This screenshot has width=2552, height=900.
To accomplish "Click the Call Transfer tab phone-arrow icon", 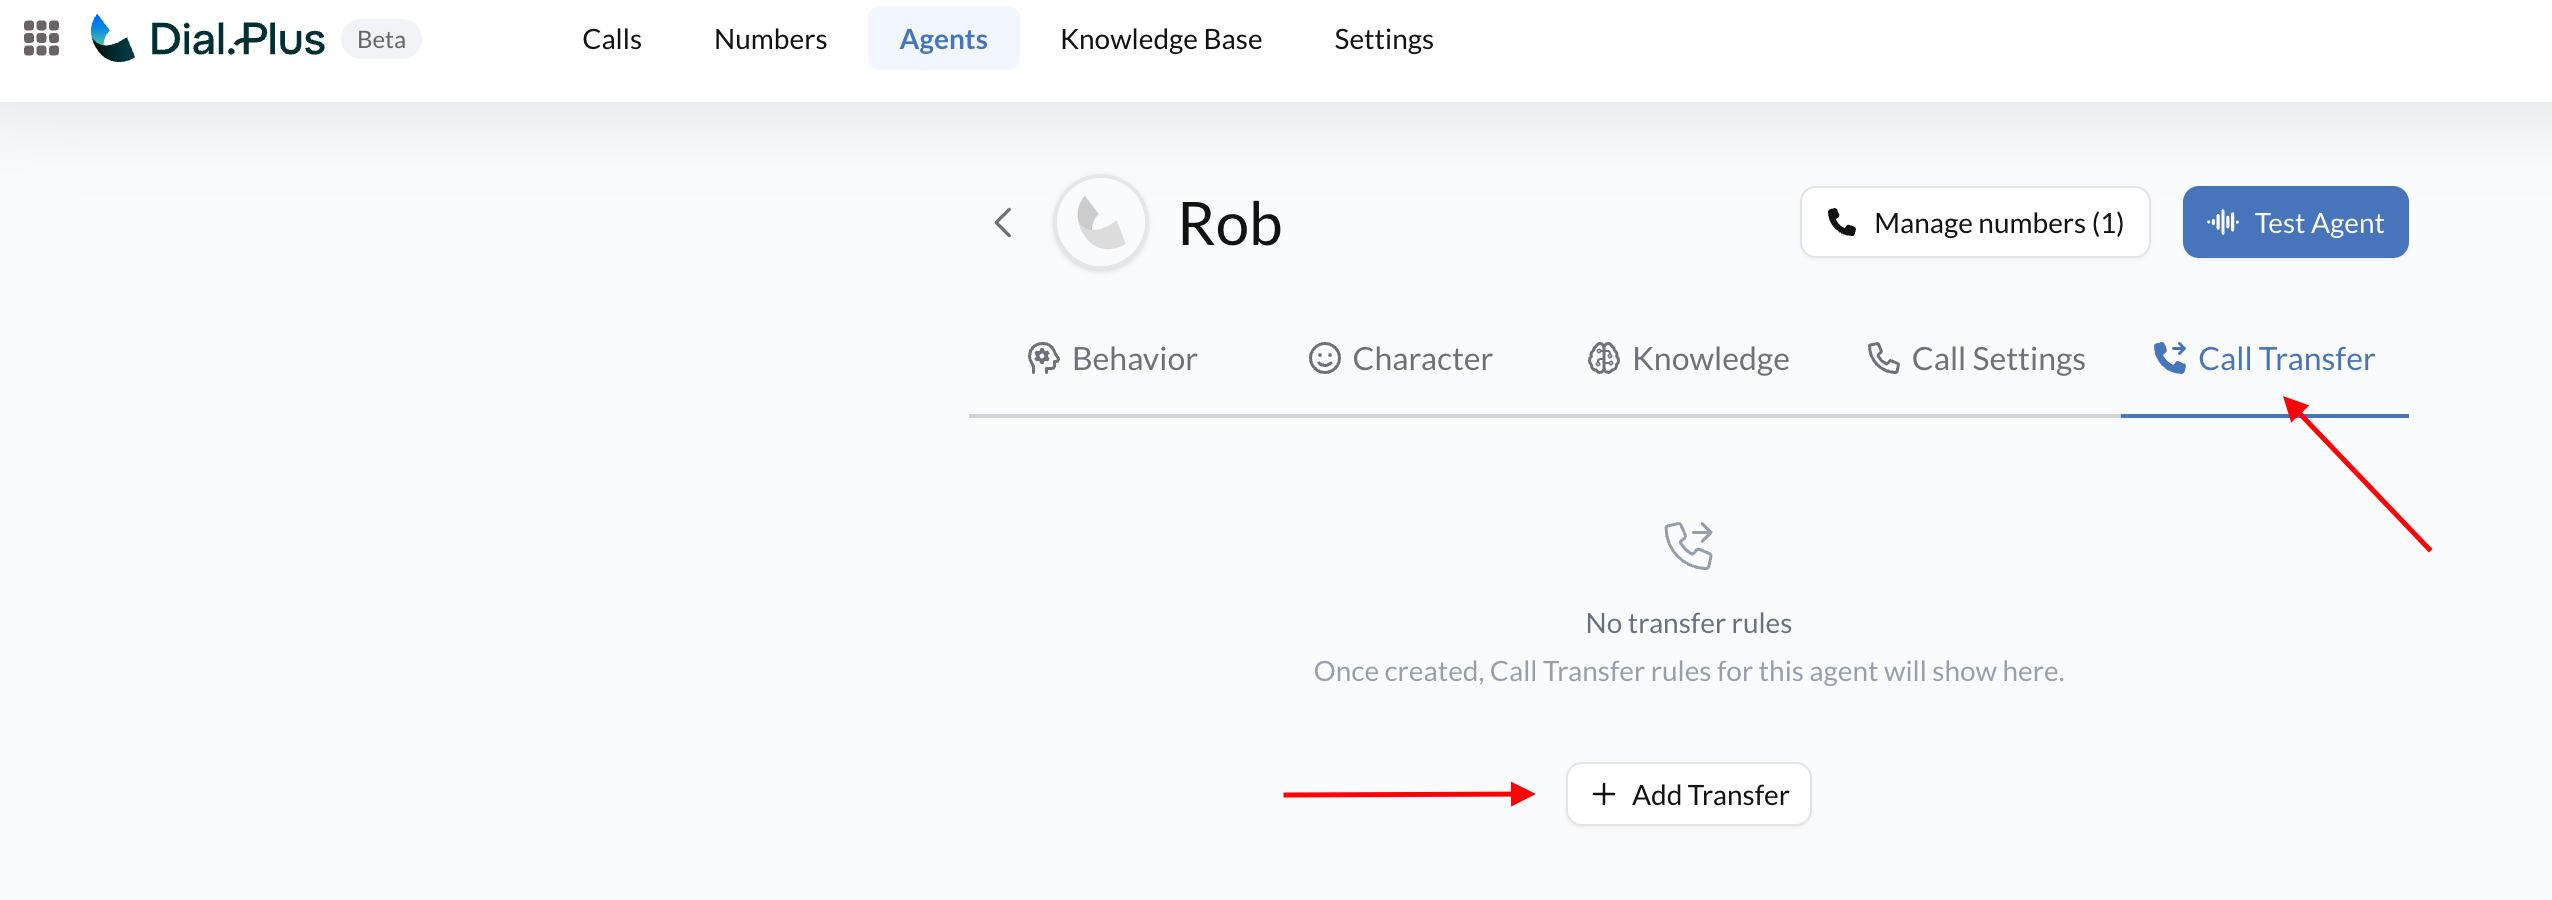I will (2169, 358).
